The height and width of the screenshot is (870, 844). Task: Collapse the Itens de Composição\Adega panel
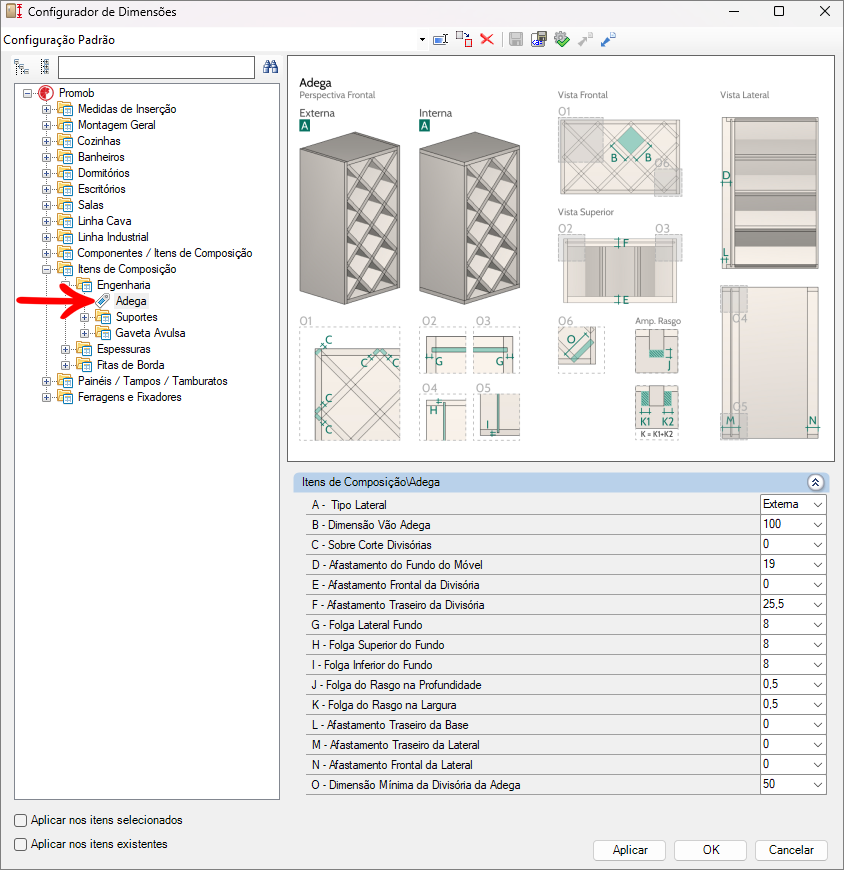(x=815, y=482)
